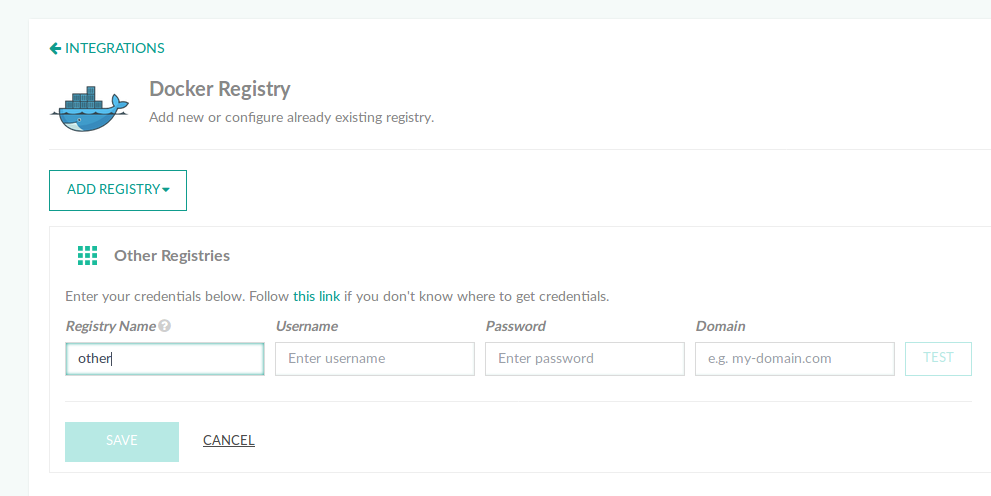
Task: Select the Docker Registry page heading
Action: tap(220, 89)
